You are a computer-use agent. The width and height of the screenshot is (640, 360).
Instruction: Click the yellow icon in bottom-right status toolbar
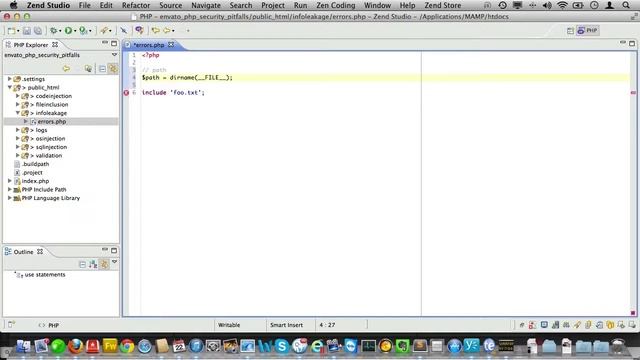[610, 325]
